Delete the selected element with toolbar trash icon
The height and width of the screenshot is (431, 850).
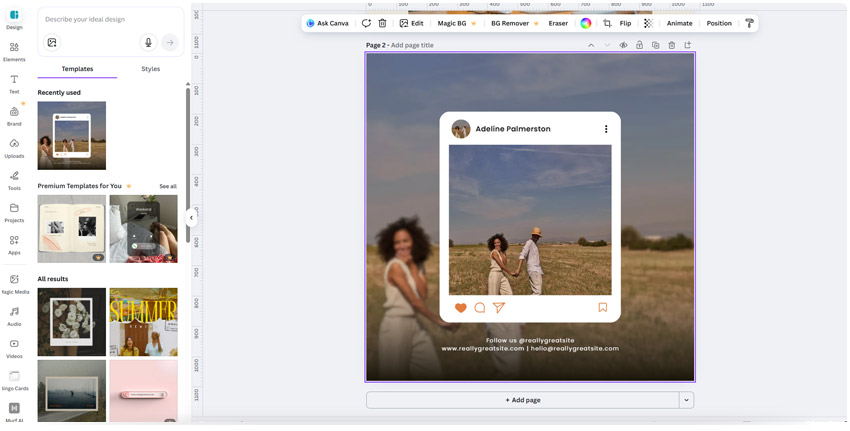[x=382, y=23]
